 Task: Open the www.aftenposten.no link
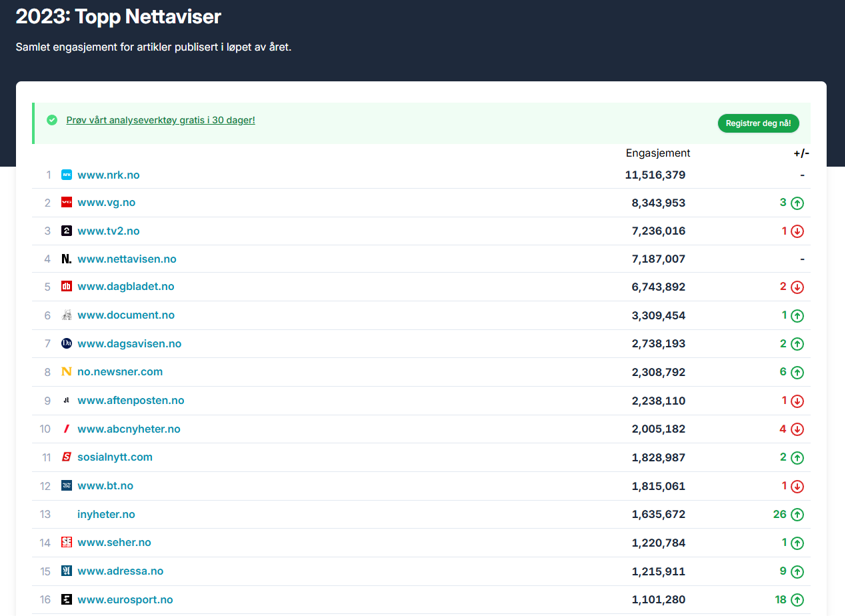coord(130,400)
